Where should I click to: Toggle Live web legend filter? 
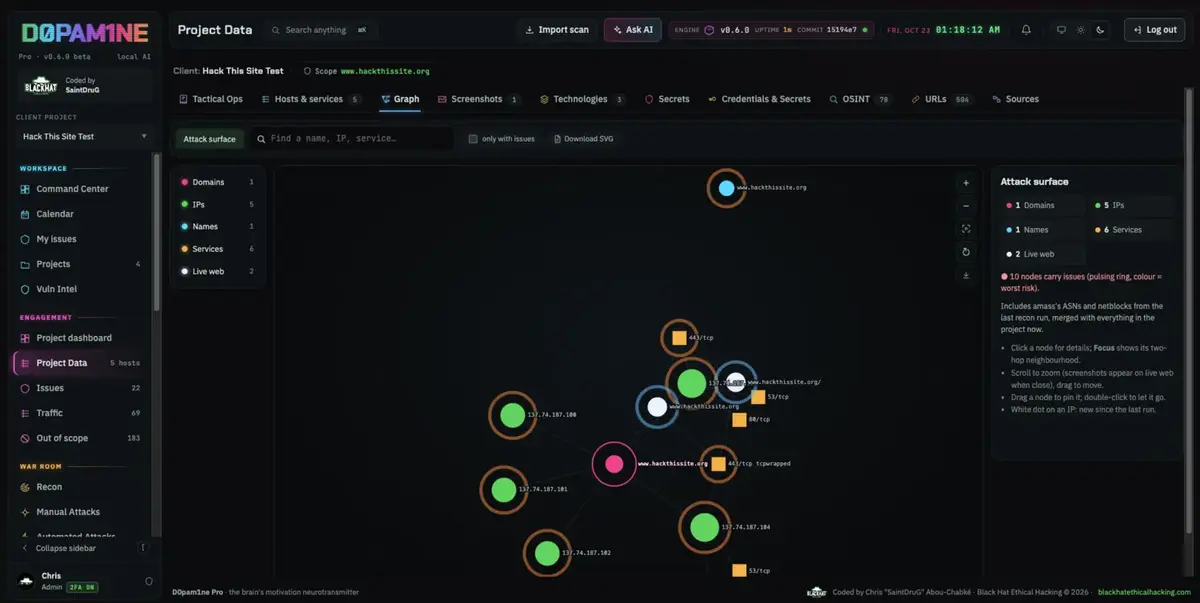217,271
